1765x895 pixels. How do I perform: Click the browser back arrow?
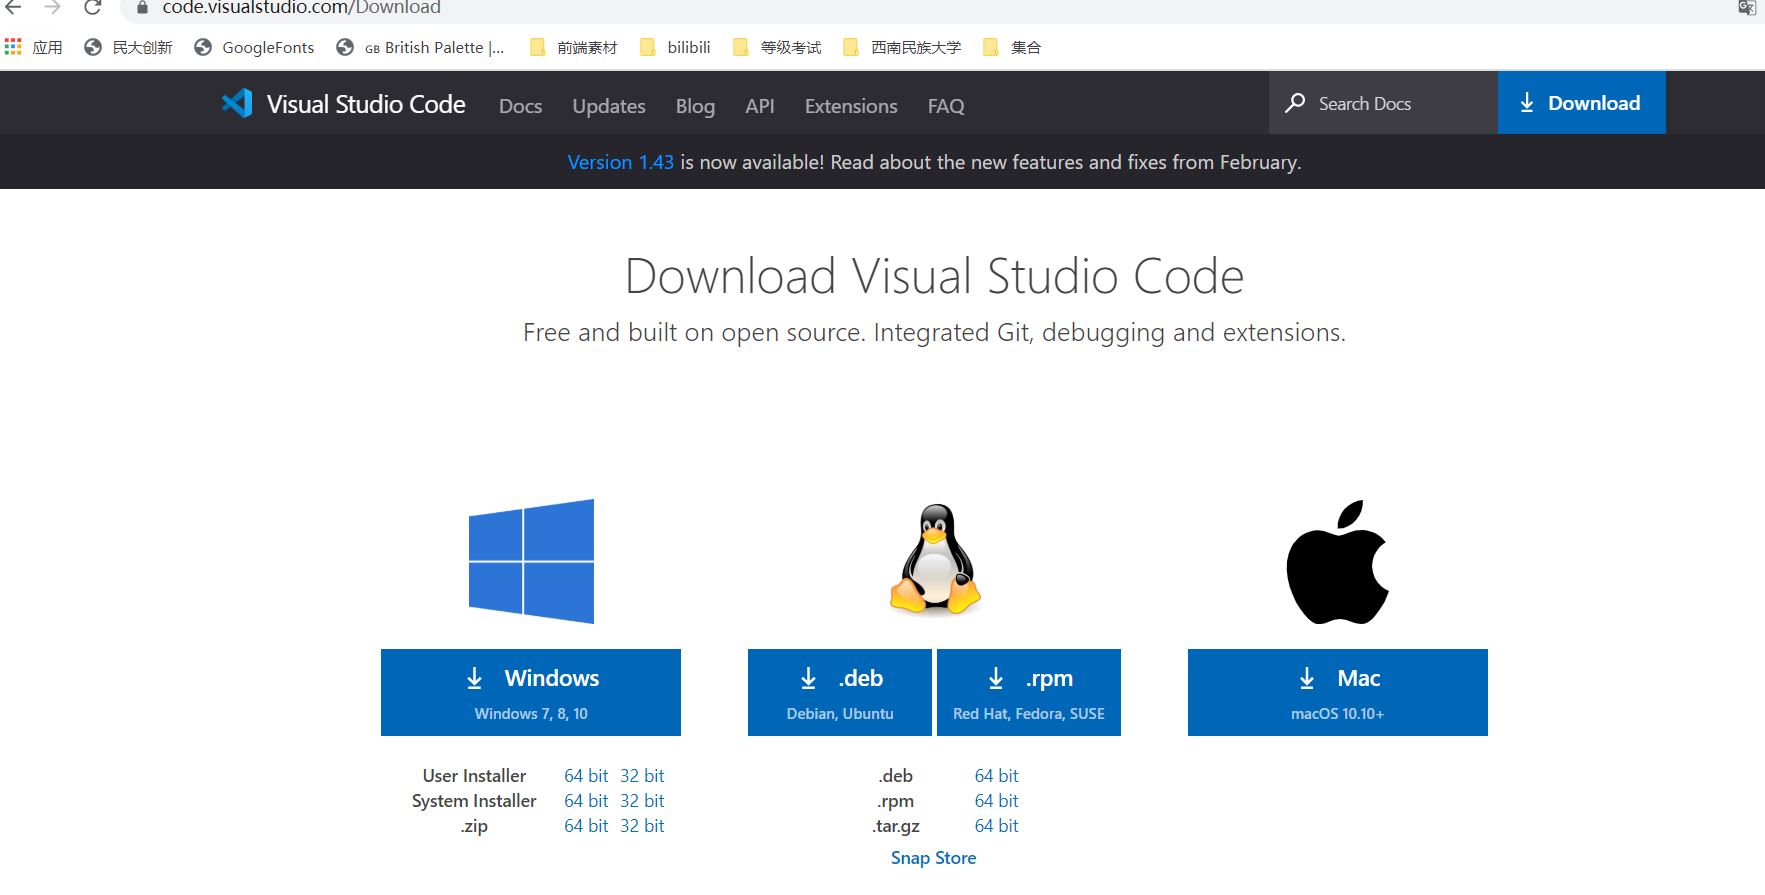(x=13, y=8)
